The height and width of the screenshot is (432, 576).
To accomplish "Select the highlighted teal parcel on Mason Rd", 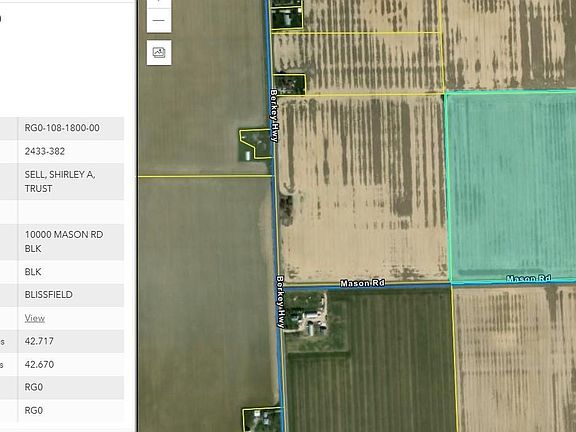I will click(512, 187).
